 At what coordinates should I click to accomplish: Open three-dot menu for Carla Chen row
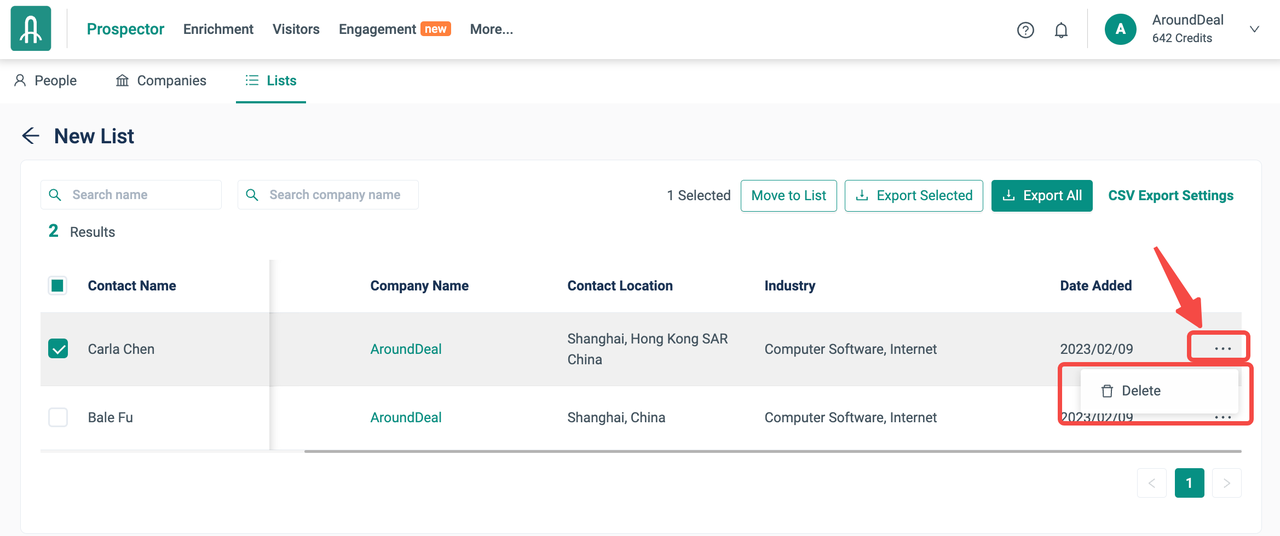click(1222, 348)
